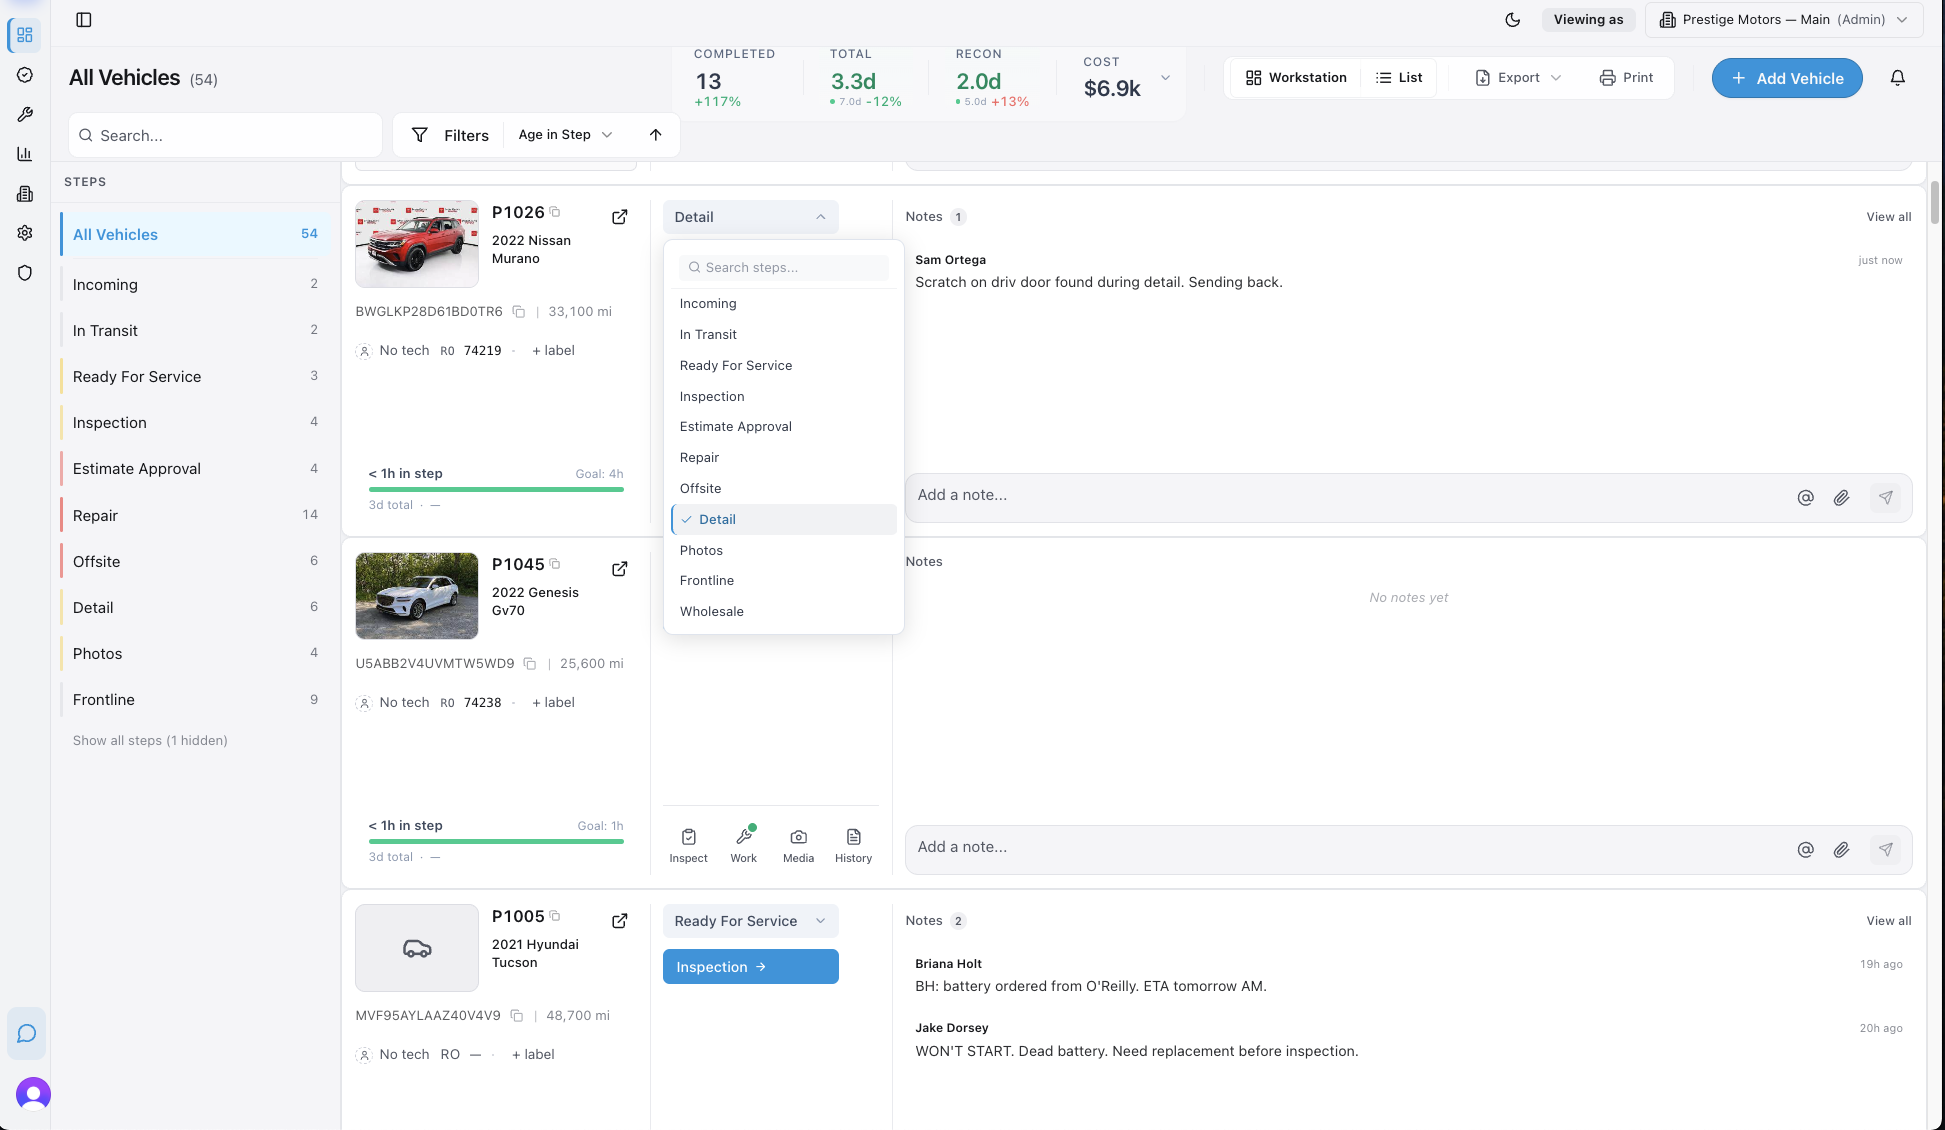Copy VIN MVF95AYLAAZ40V4V9
Viewport: 1945px width, 1130px height.
coord(517,1016)
